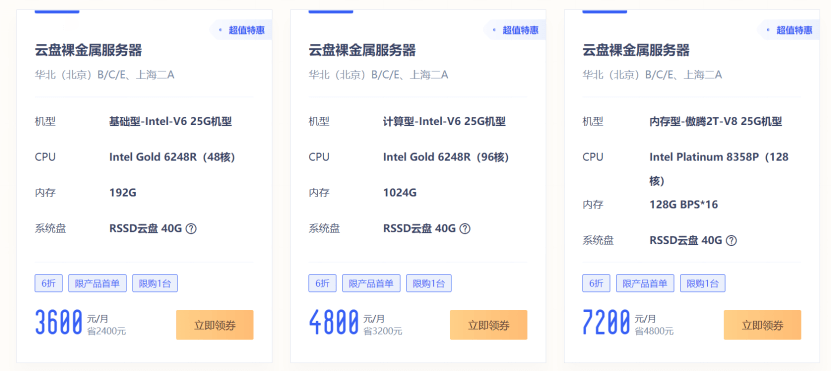This screenshot has width=831, height=371.
Task: Open the RSSD cloud disk help icon on the 3600元 card
Action: 191,229
